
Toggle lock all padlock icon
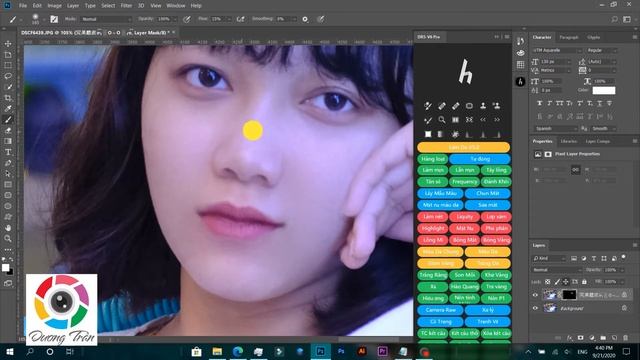pyautogui.click(x=584, y=282)
